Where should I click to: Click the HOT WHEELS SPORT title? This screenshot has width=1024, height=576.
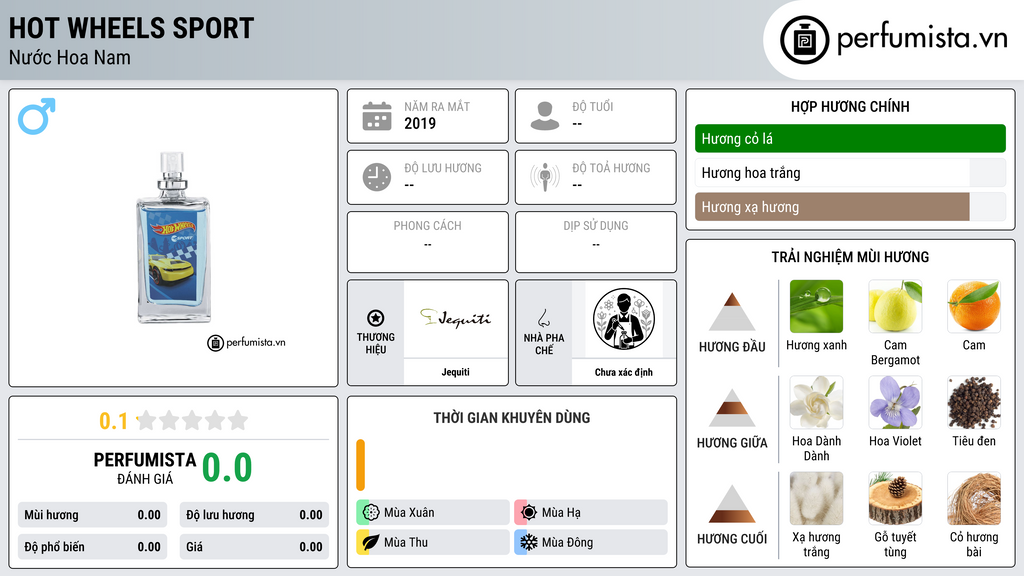click(x=131, y=28)
